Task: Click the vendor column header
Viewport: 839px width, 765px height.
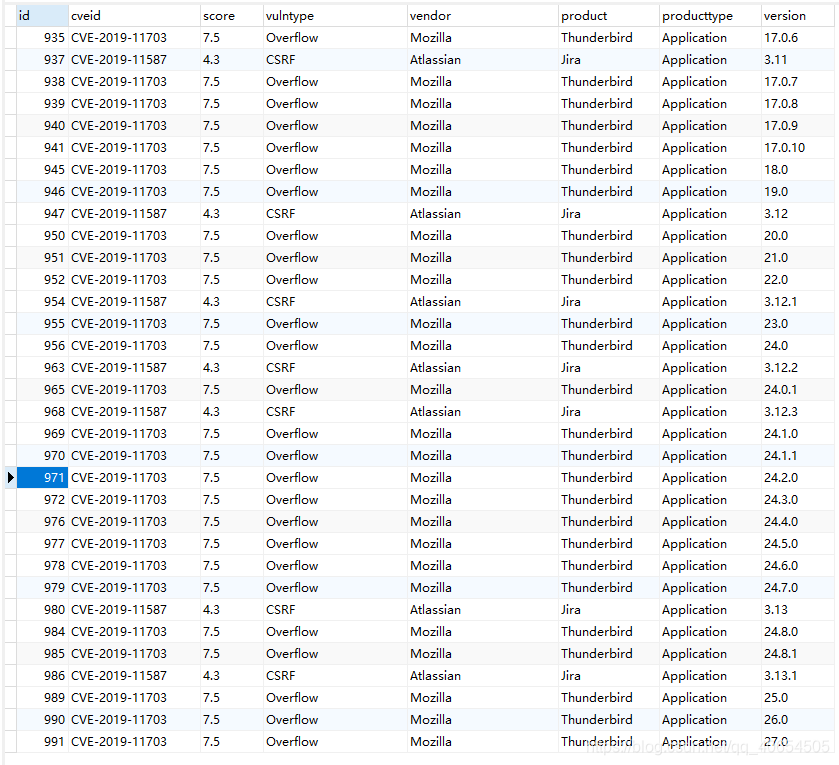Action: [x=483, y=16]
